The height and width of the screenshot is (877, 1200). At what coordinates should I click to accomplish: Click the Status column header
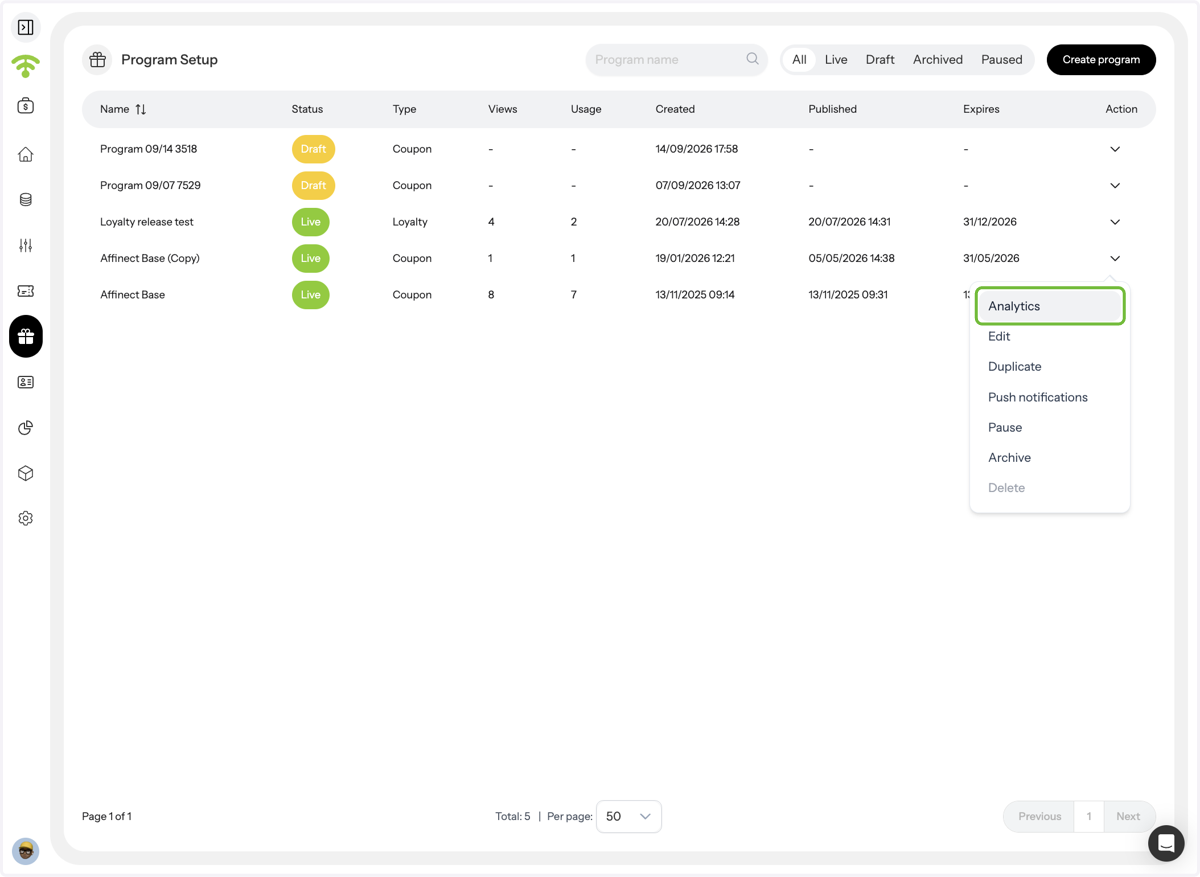(x=307, y=109)
